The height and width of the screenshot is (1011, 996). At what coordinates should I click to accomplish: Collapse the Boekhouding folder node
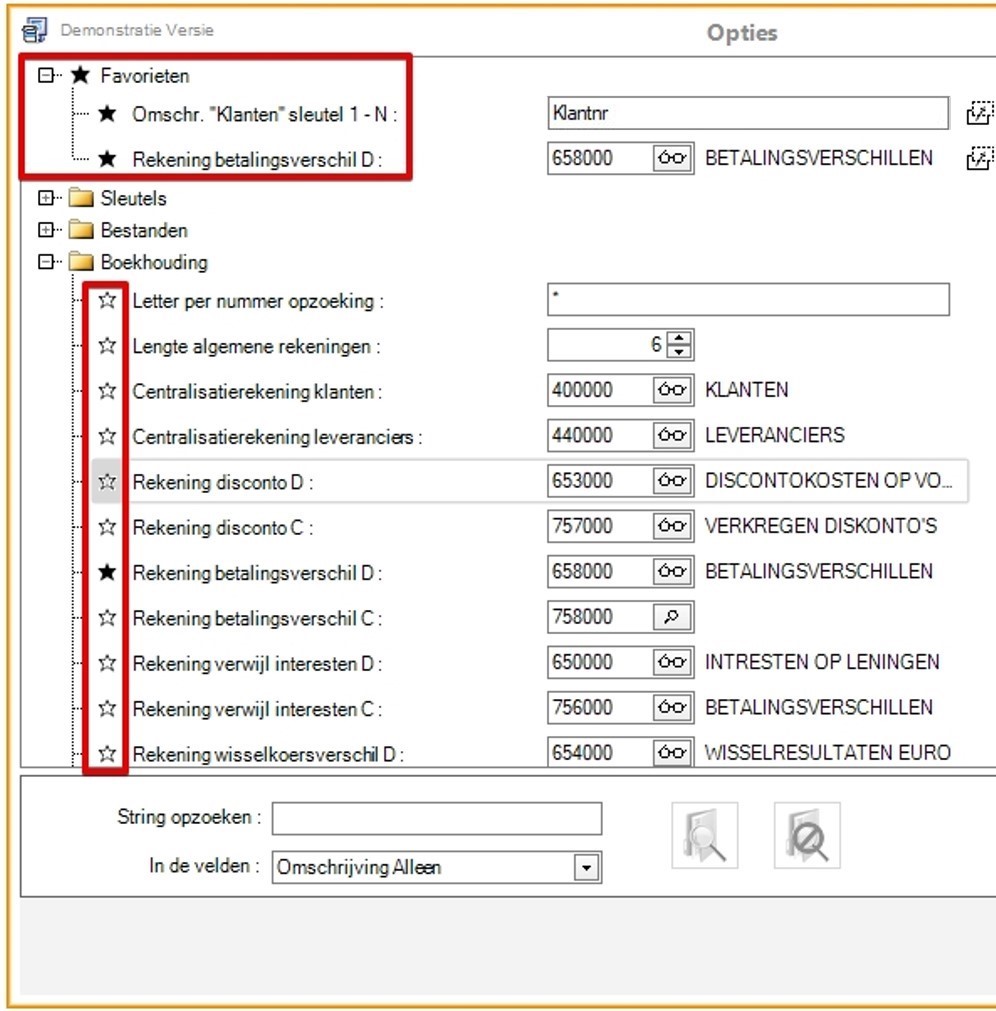coord(45,262)
